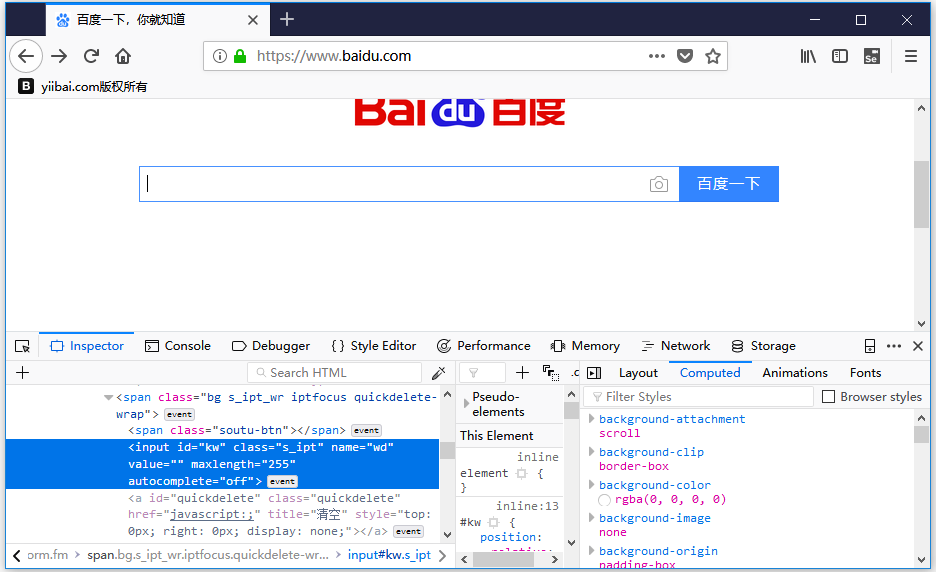The height and width of the screenshot is (572, 936).
Task: Toggle pseudo-class panel icon in rules view
Action: (x=551, y=373)
